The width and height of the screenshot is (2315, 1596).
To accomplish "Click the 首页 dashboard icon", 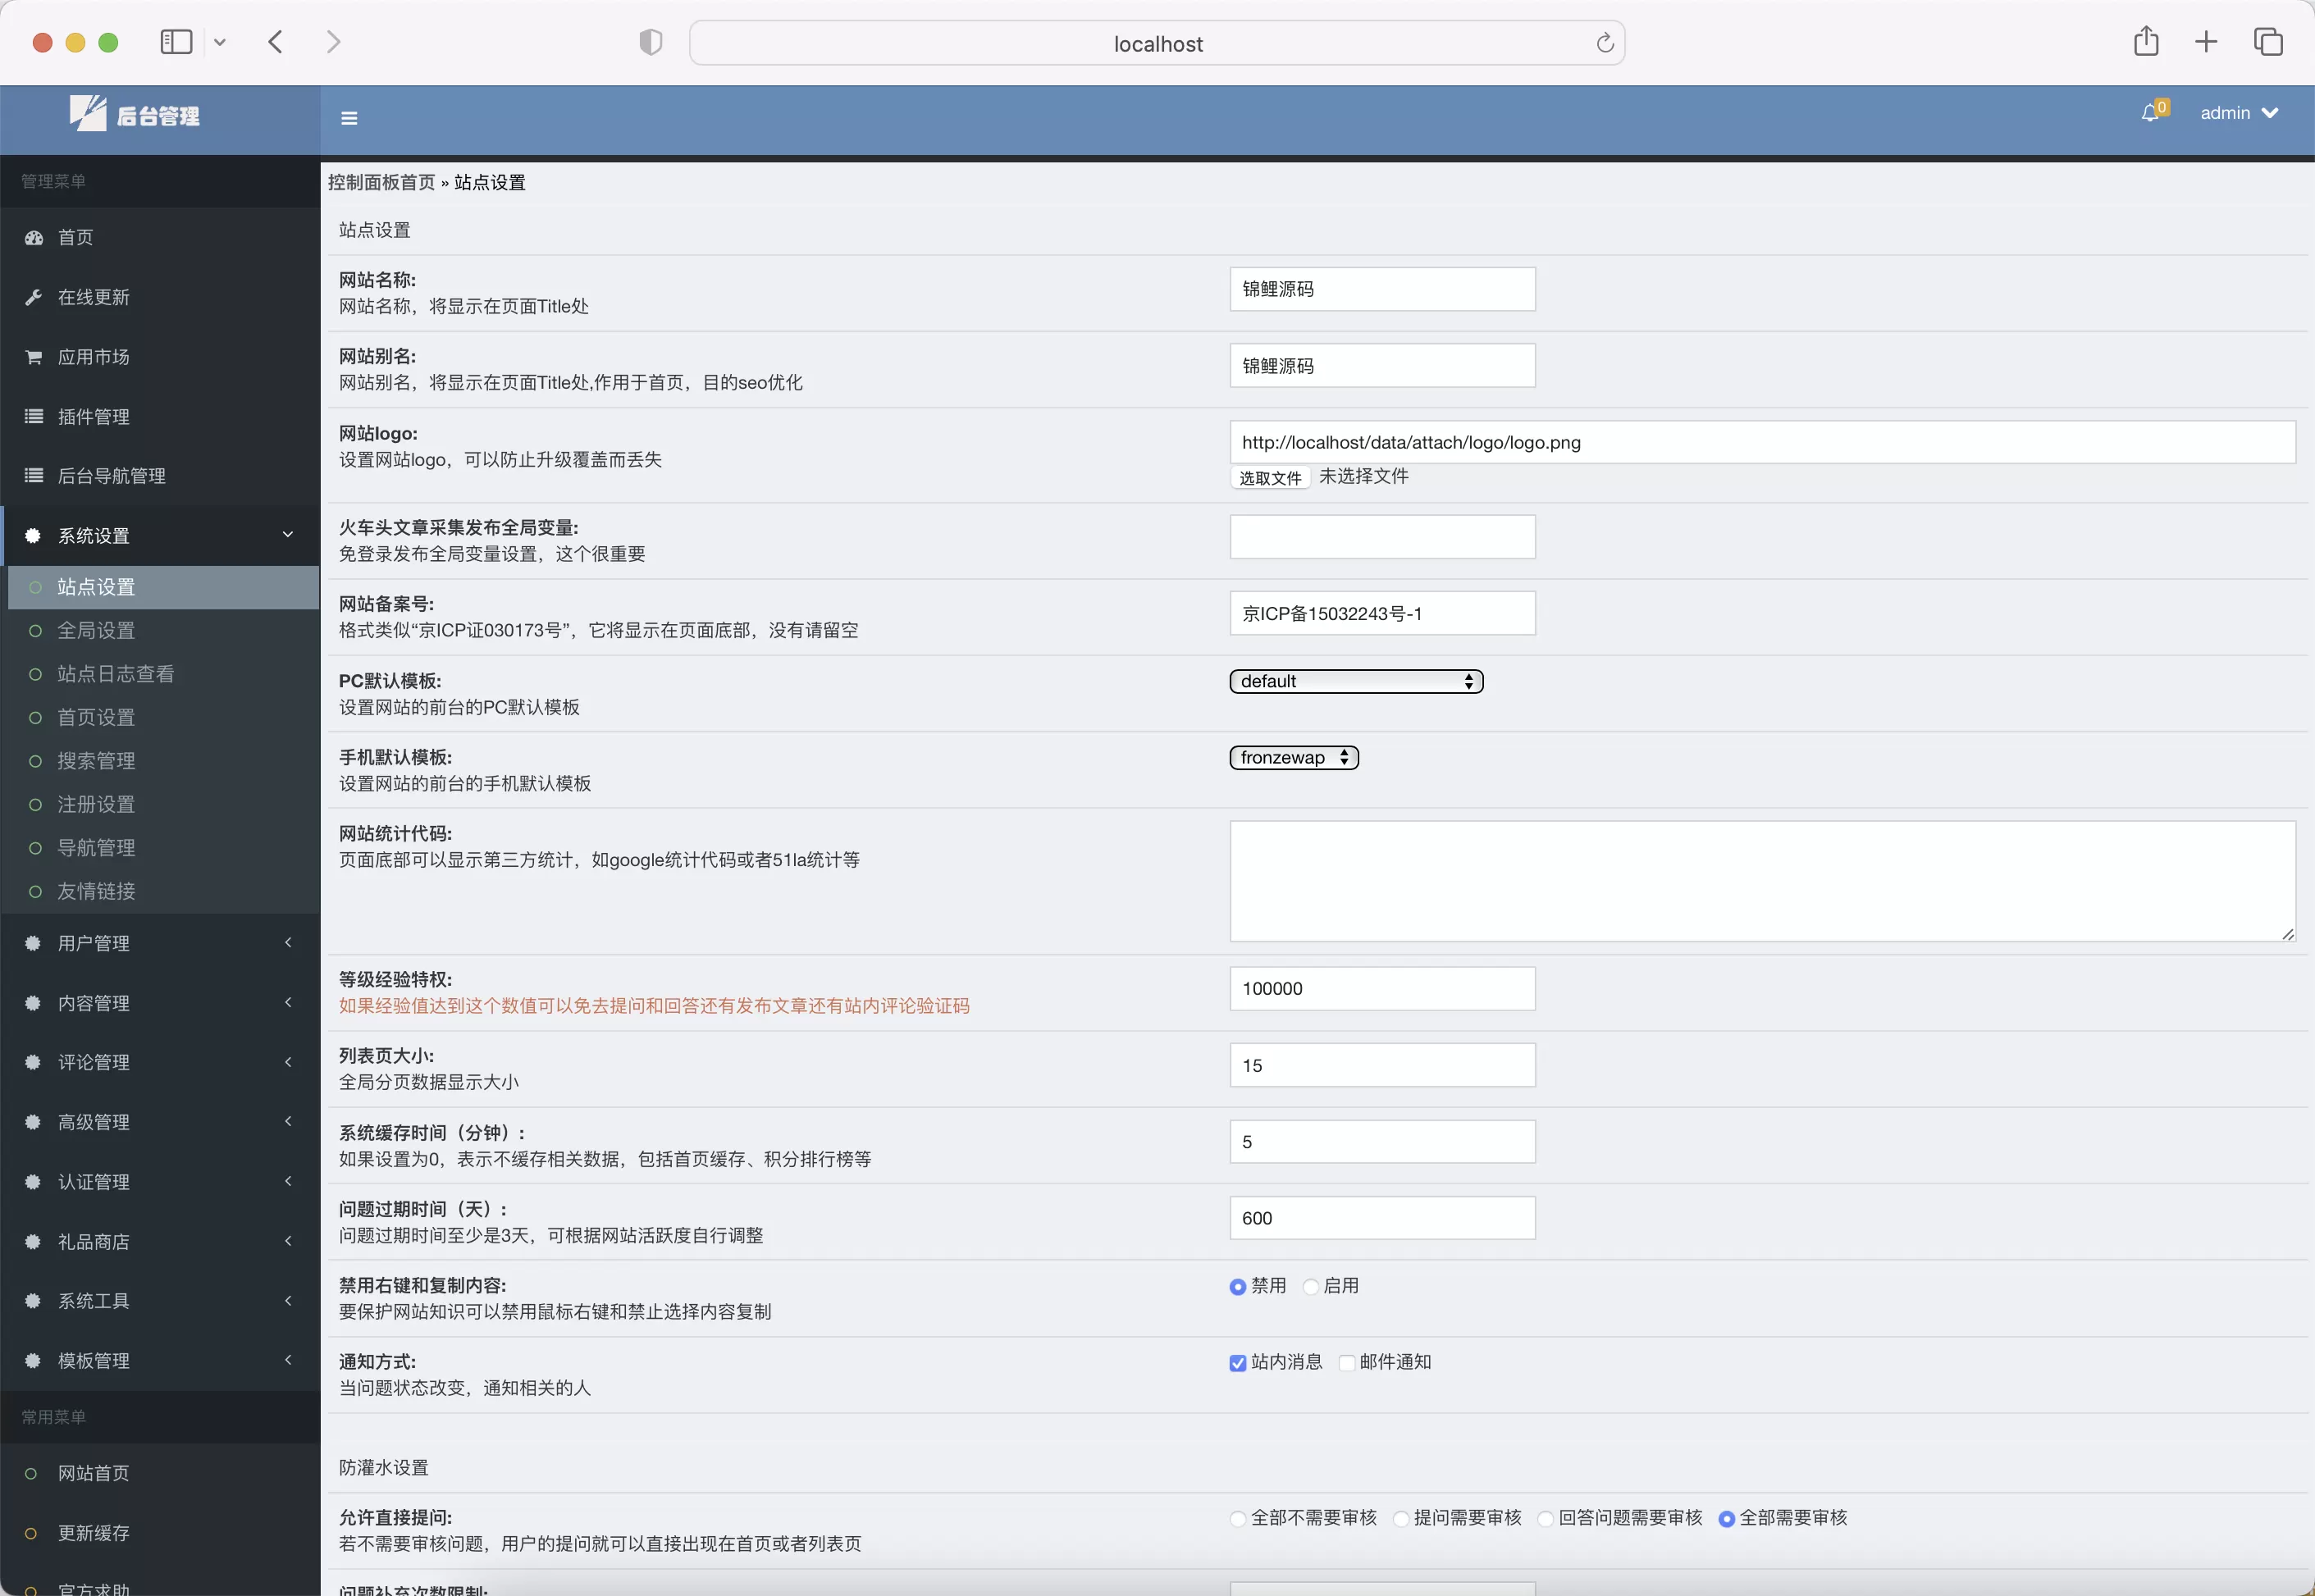I will 34,238.
